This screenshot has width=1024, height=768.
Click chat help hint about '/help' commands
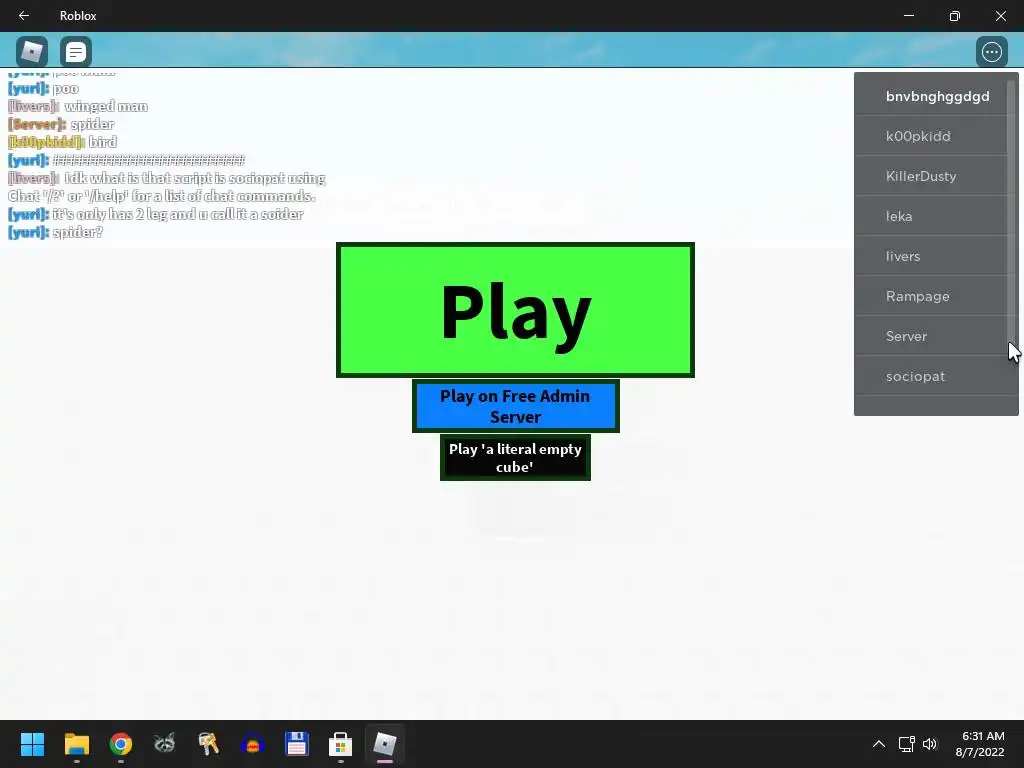pyautogui.click(x=162, y=196)
